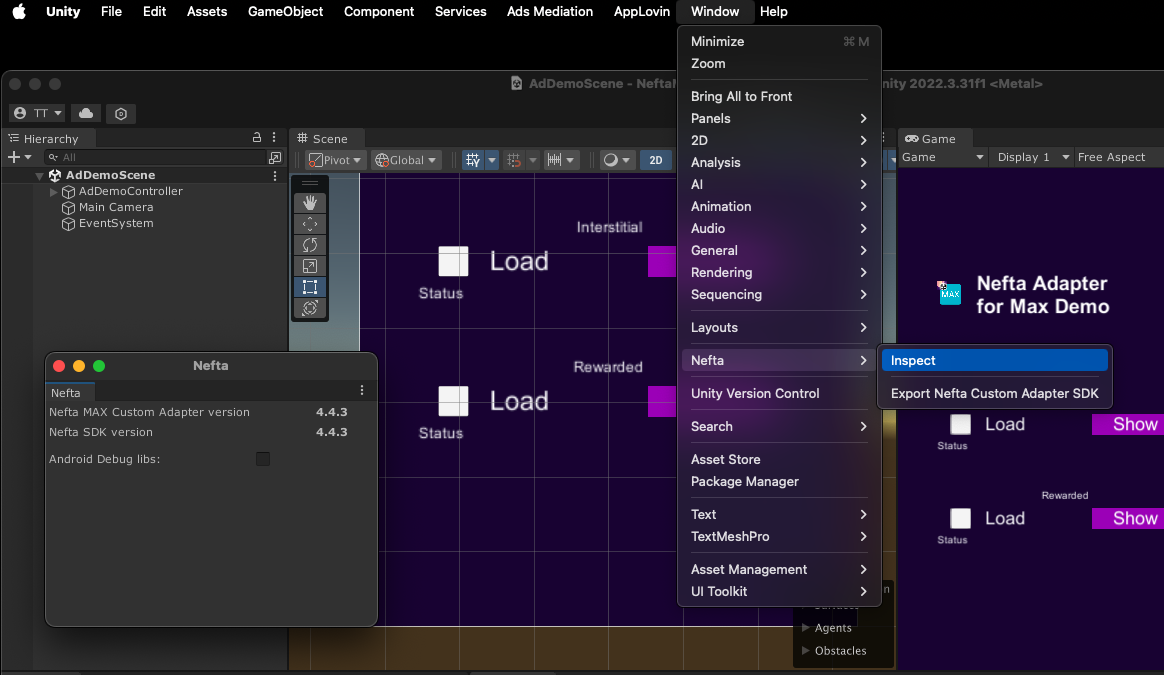The height and width of the screenshot is (675, 1164).
Task: Open the AppLovin menu
Action: (641, 11)
